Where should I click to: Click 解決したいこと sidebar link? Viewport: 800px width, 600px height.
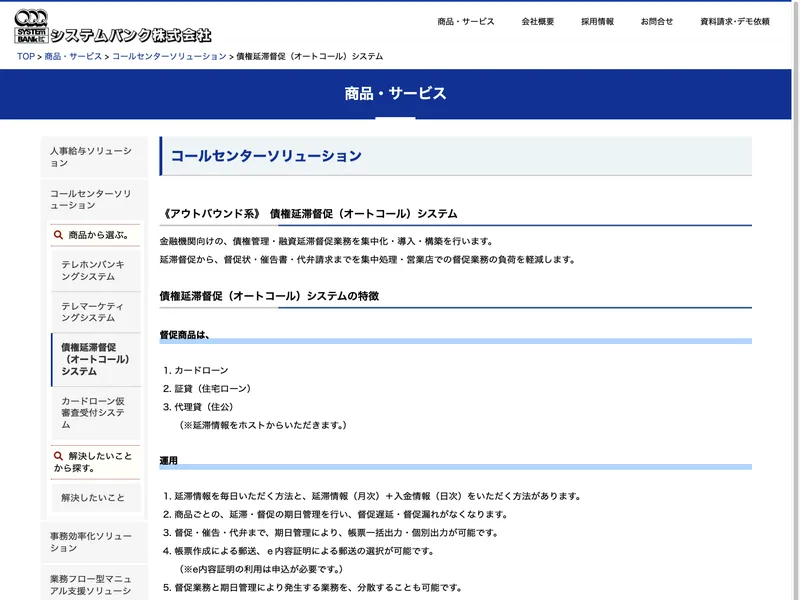pyautogui.click(x=93, y=497)
